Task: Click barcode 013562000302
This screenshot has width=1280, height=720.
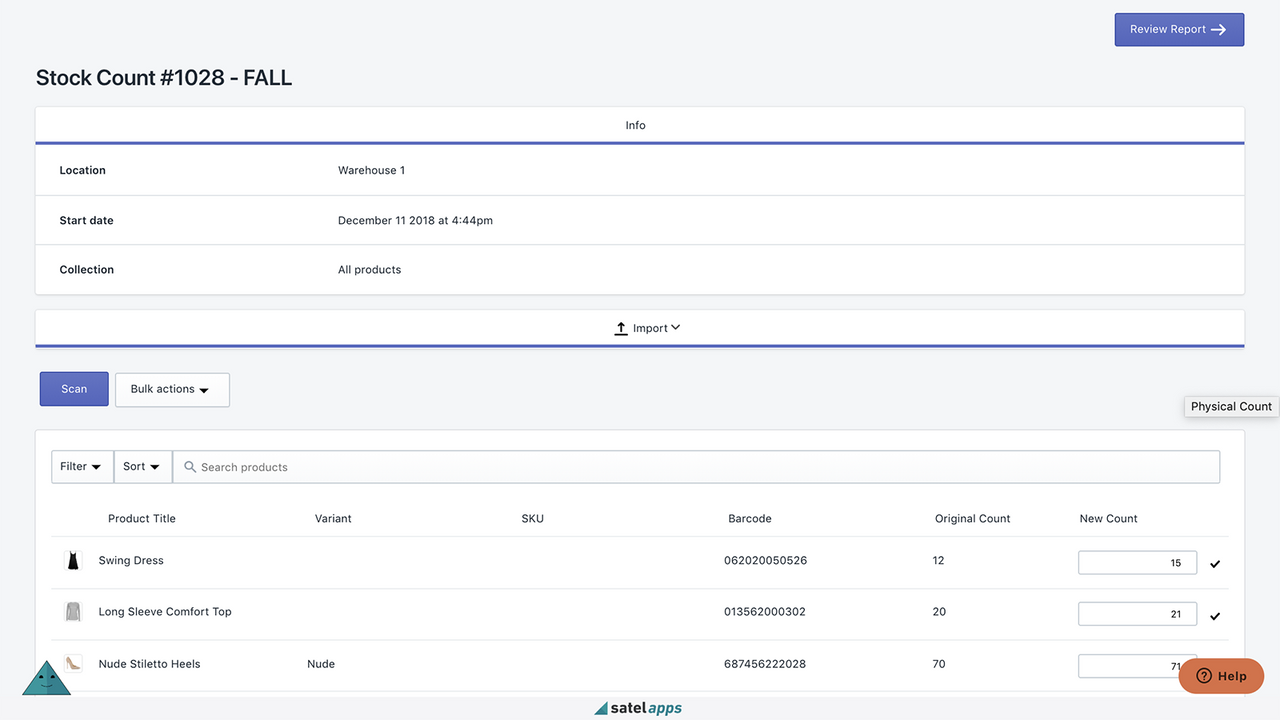Action: [x=765, y=612]
